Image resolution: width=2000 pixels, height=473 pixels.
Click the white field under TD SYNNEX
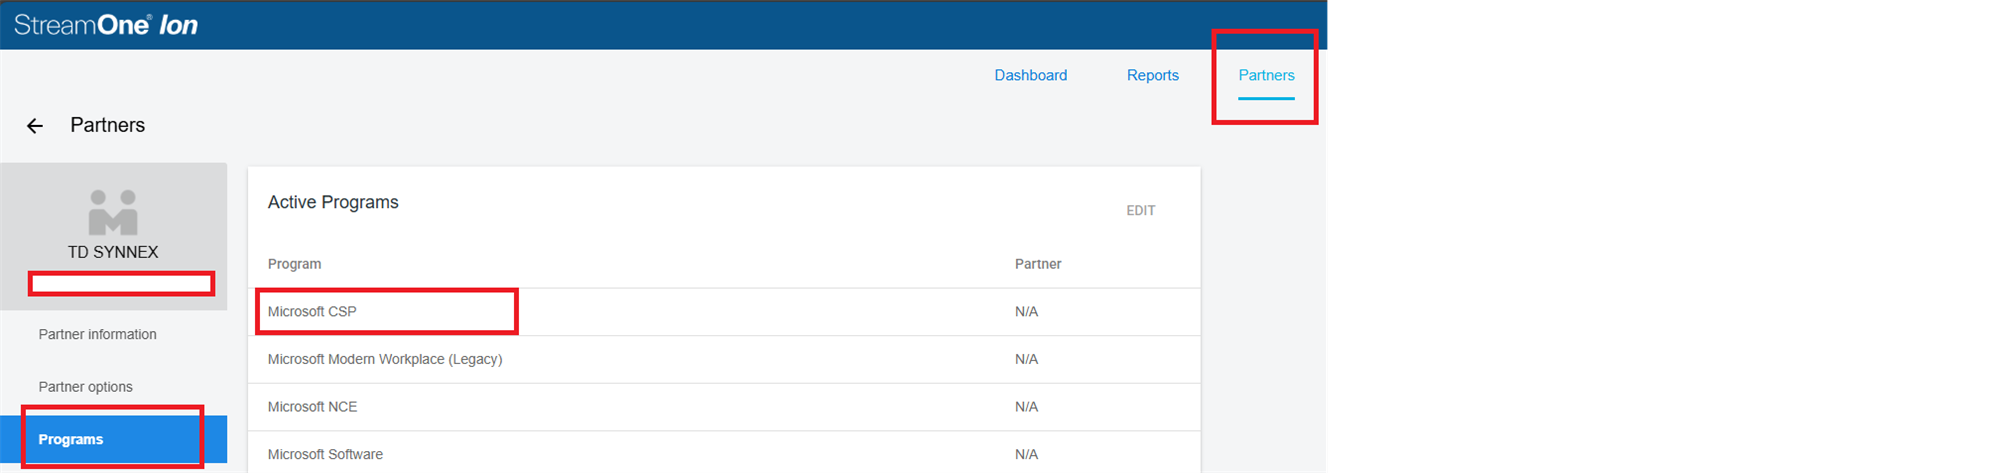121,284
